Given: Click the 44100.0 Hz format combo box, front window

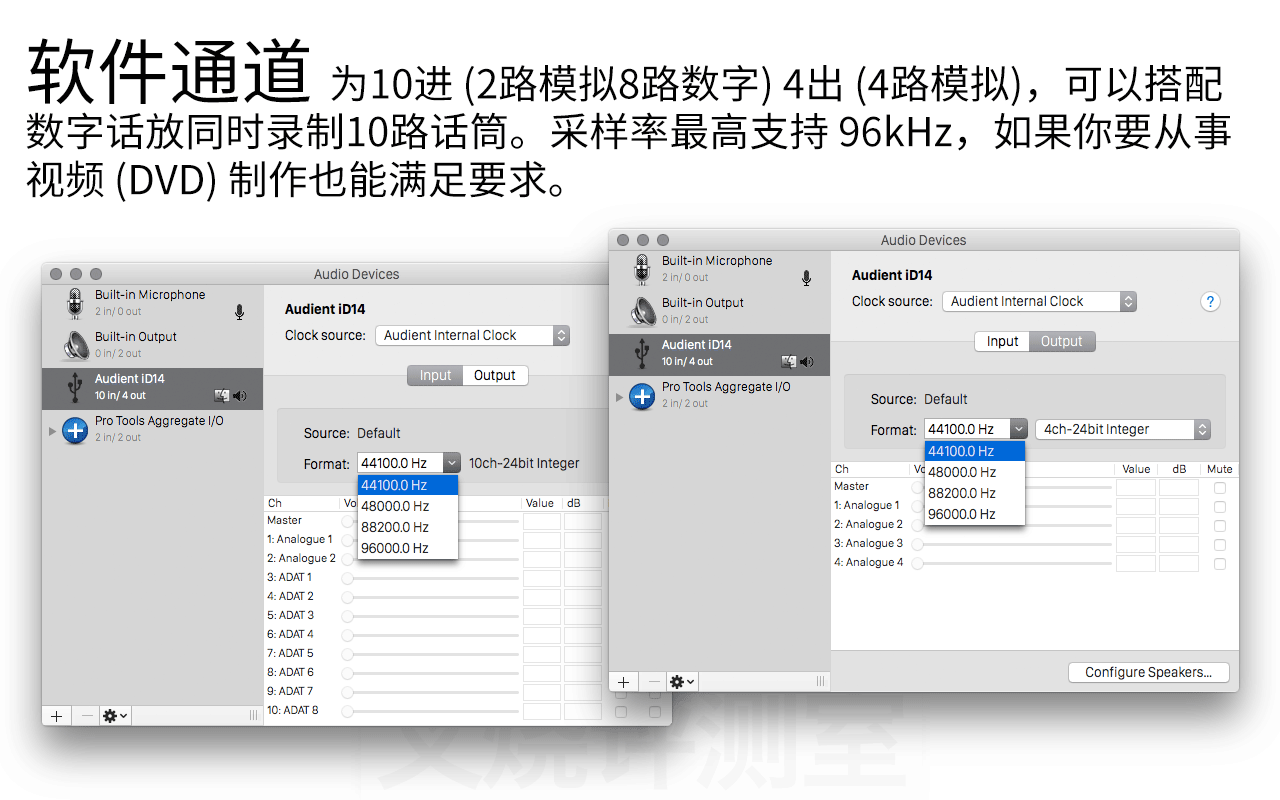Looking at the screenshot, I should click(x=975, y=429).
